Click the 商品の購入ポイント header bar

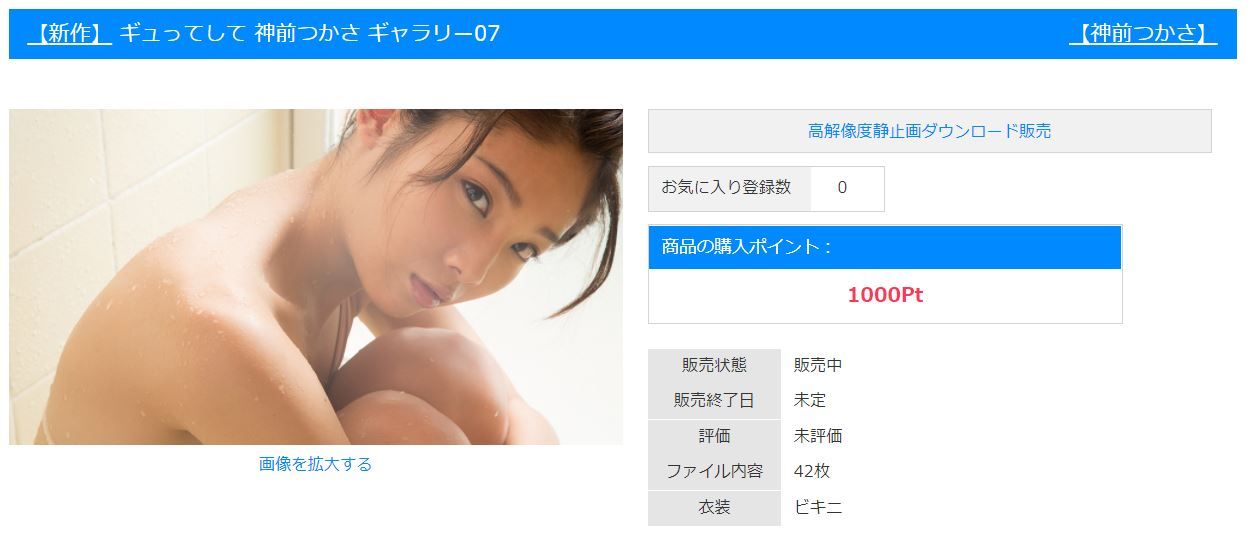coord(885,247)
